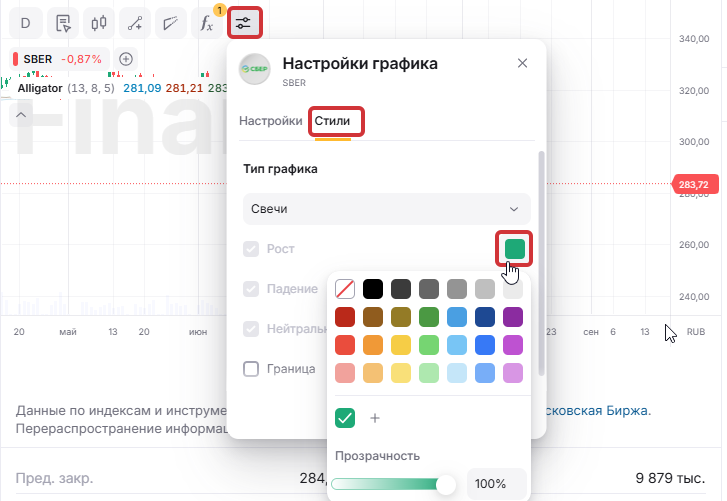This screenshot has width=727, height=501.
Task: Switch to the Настройки tab
Action: pos(270,121)
